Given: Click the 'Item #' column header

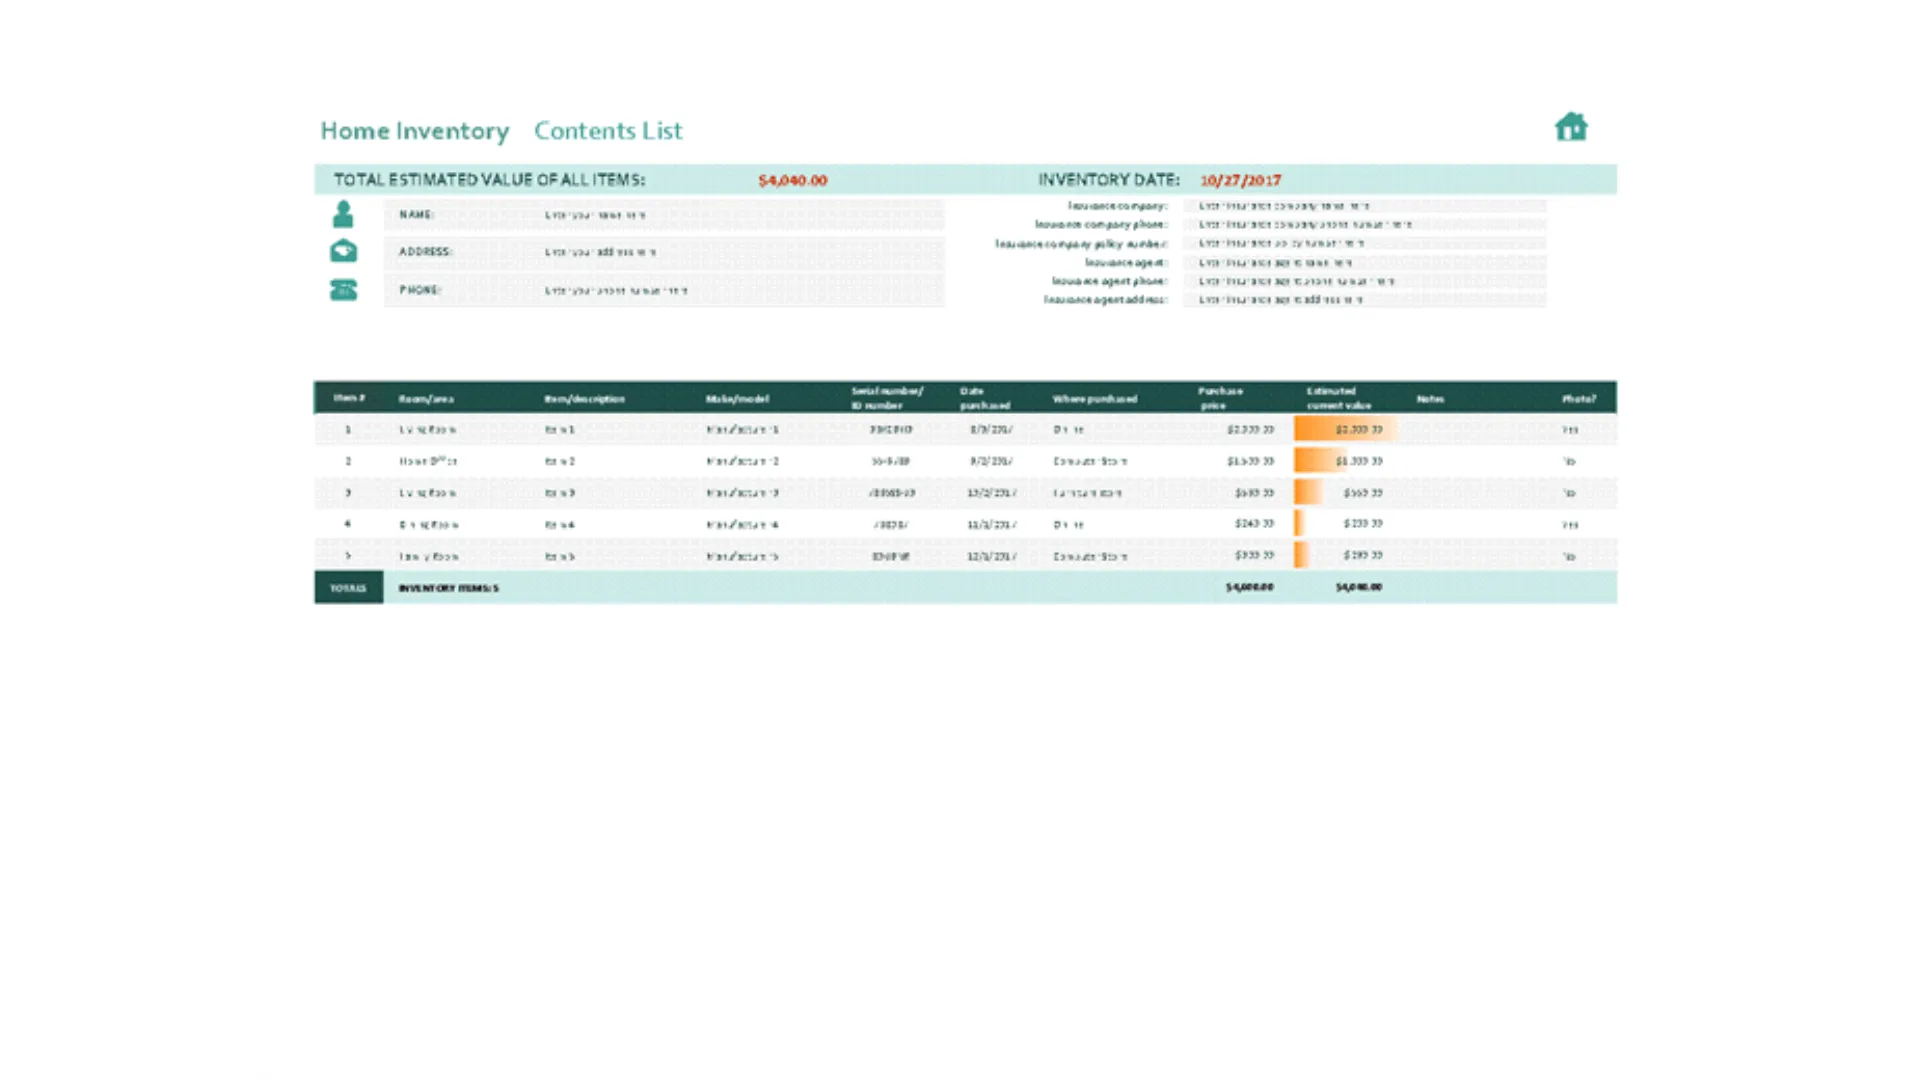Looking at the screenshot, I should pyautogui.click(x=349, y=398).
